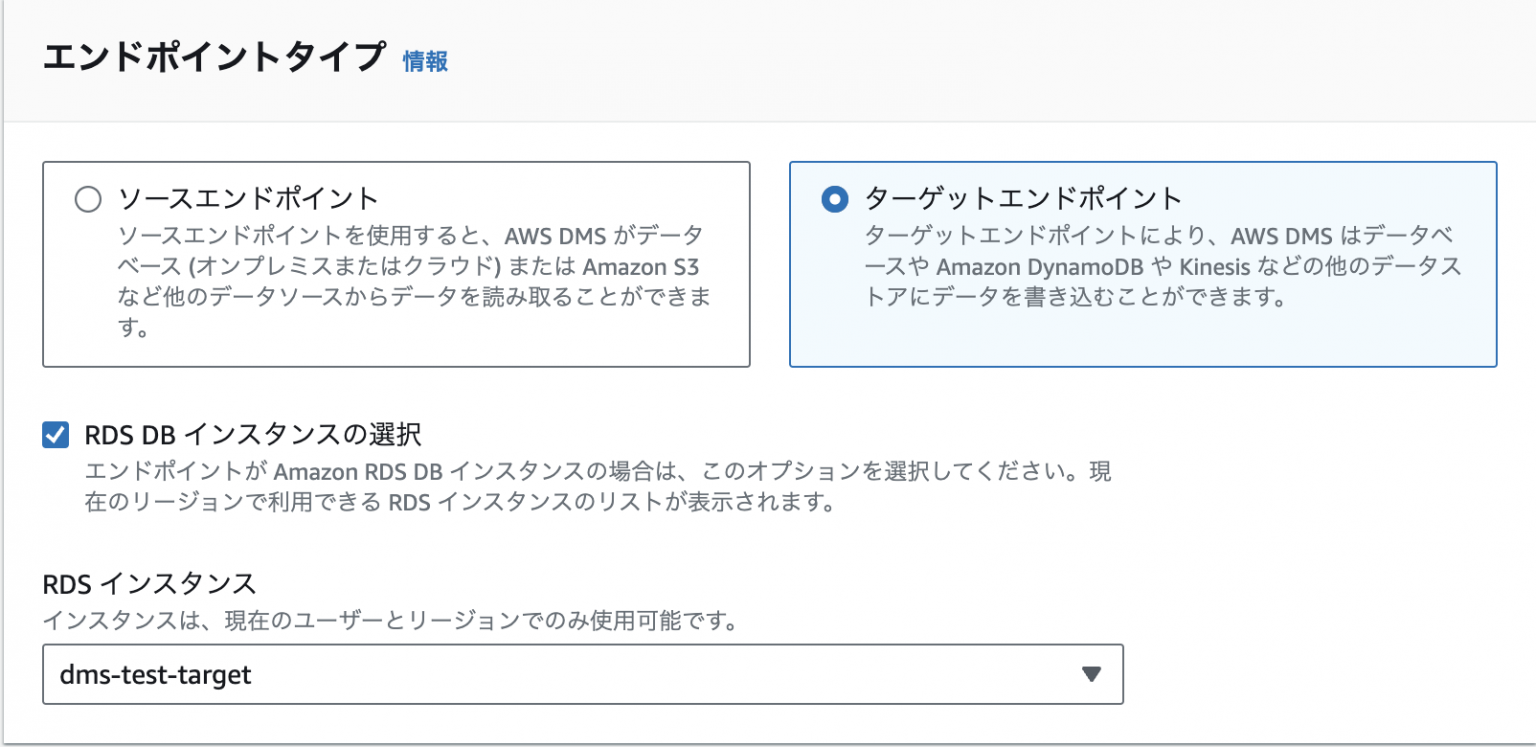Click the ソースエンドポイント card area
The height and width of the screenshot is (747, 1536).
pyautogui.click(x=396, y=264)
